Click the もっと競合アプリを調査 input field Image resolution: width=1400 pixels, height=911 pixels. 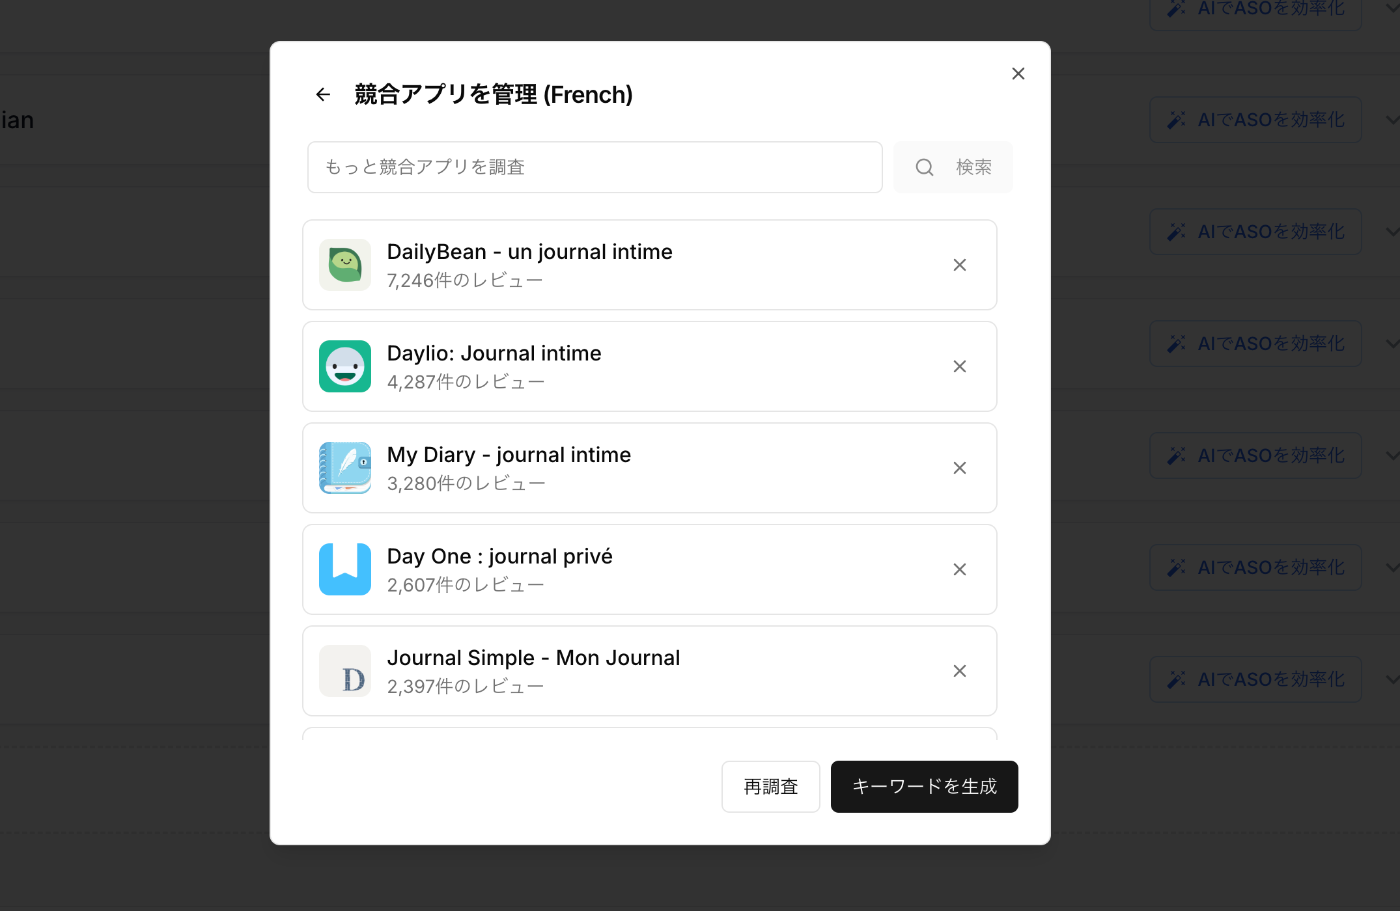click(x=594, y=167)
